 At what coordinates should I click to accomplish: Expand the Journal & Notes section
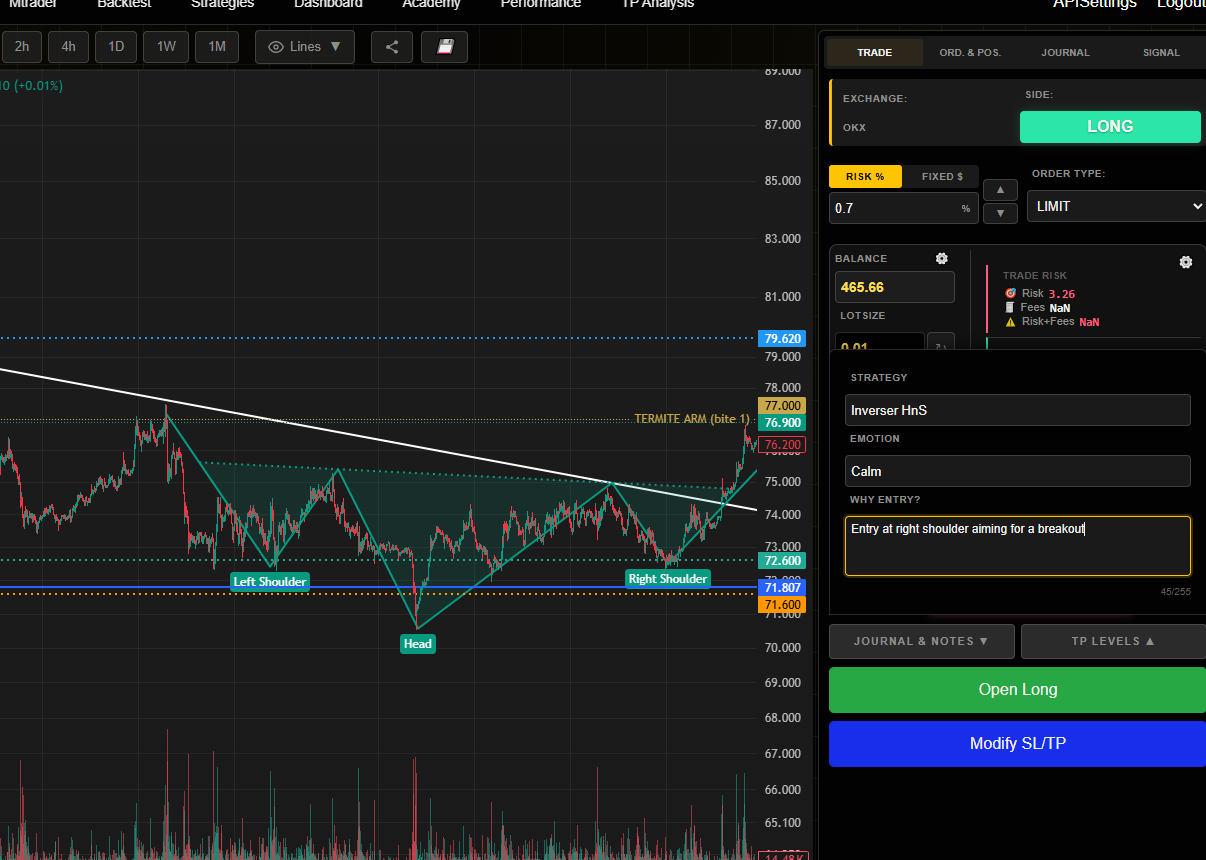921,641
